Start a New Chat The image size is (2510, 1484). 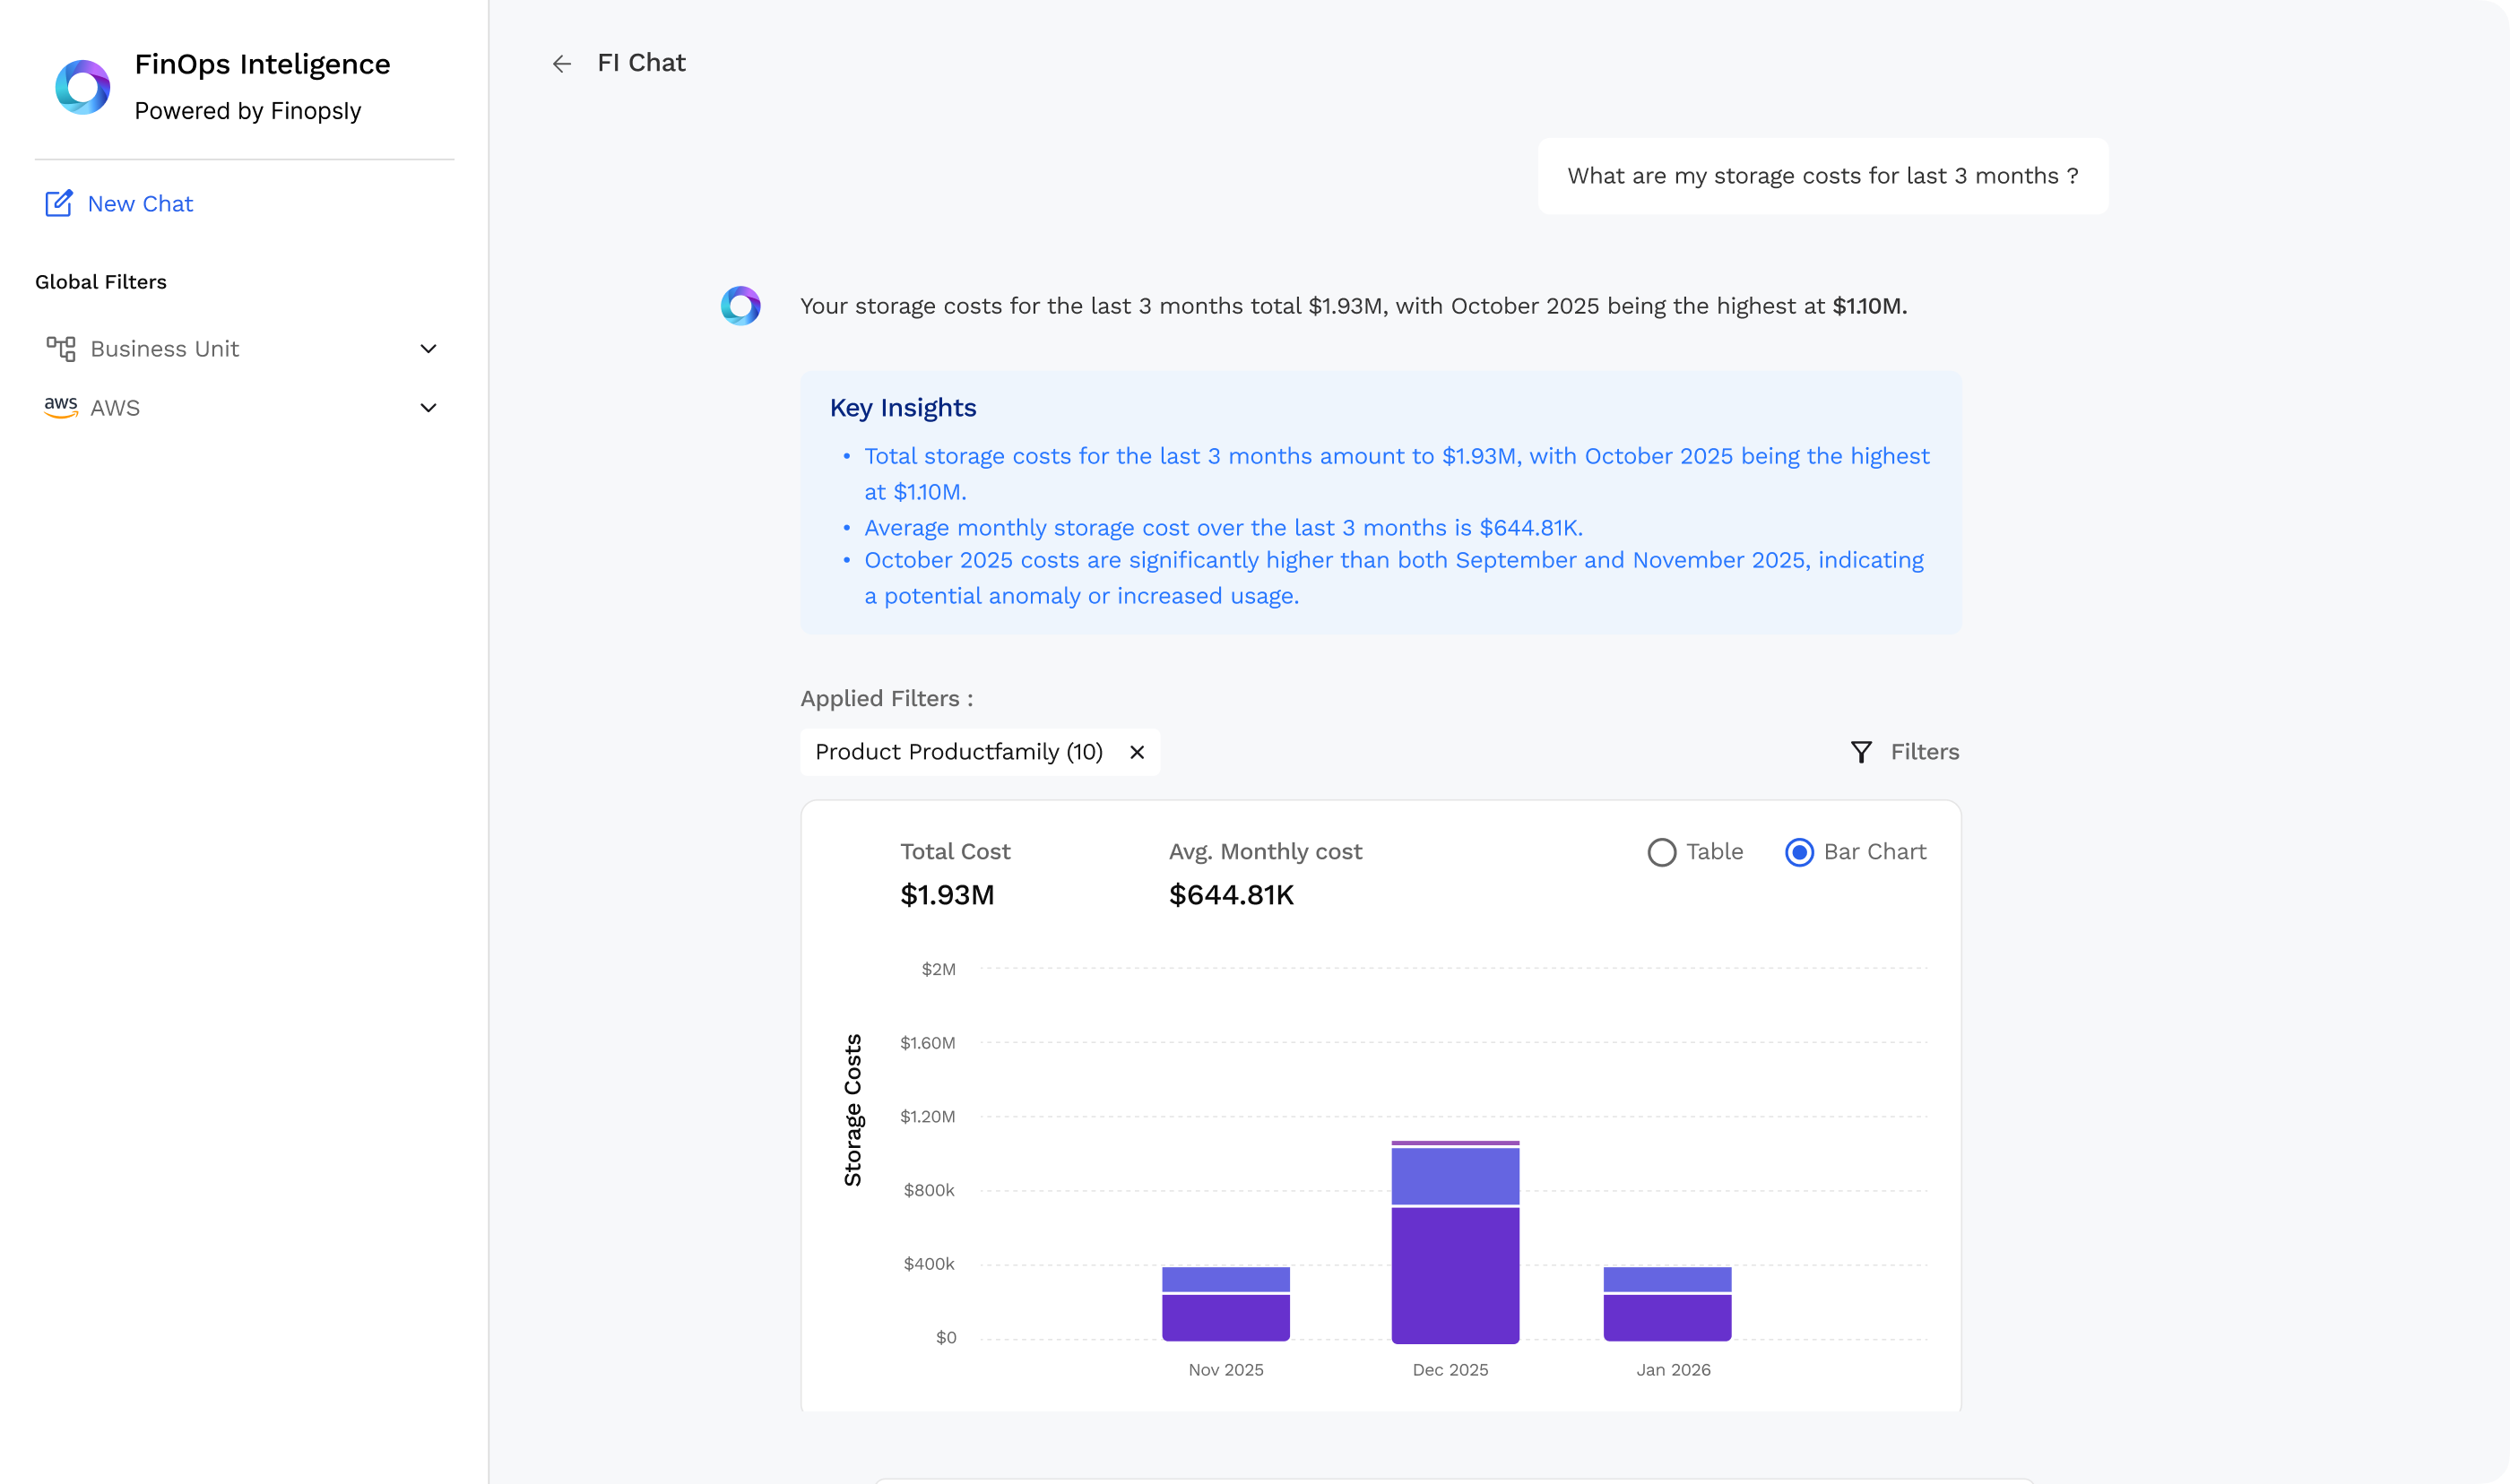[x=139, y=203]
